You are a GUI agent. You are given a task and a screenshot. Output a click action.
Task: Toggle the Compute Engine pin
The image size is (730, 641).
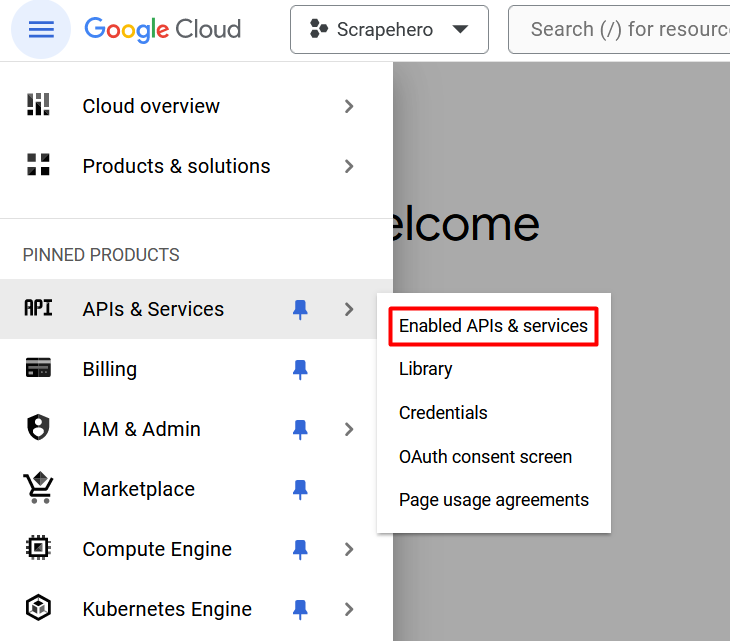[300, 550]
